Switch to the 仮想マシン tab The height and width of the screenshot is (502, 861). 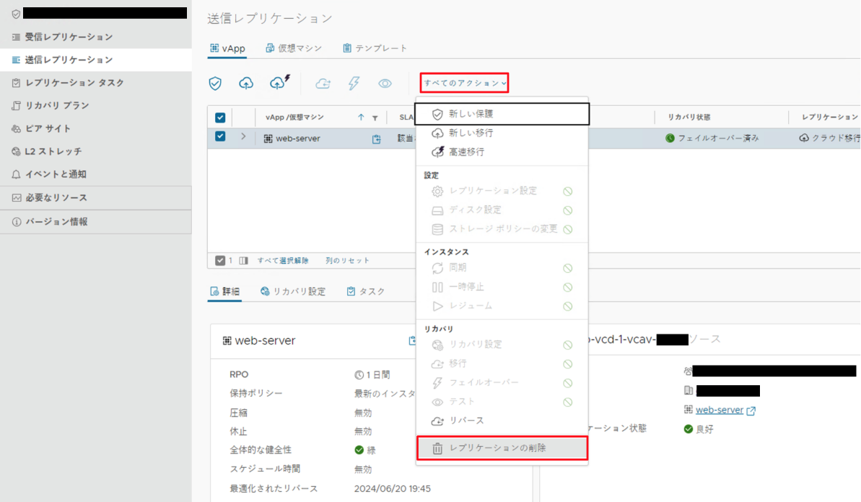[294, 48]
